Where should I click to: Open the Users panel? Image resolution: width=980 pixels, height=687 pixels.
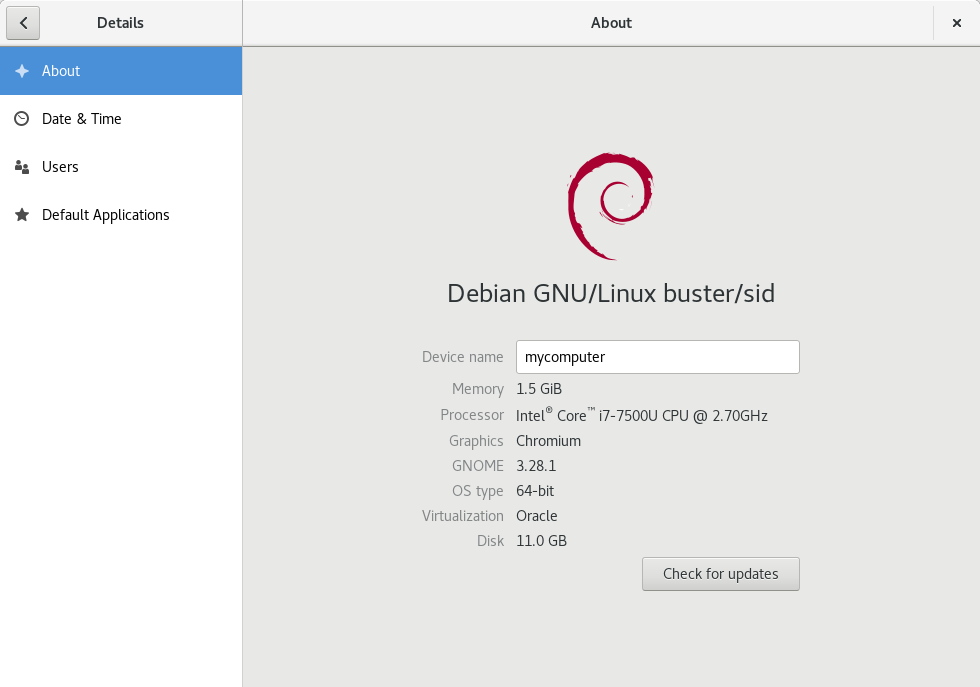tap(121, 167)
